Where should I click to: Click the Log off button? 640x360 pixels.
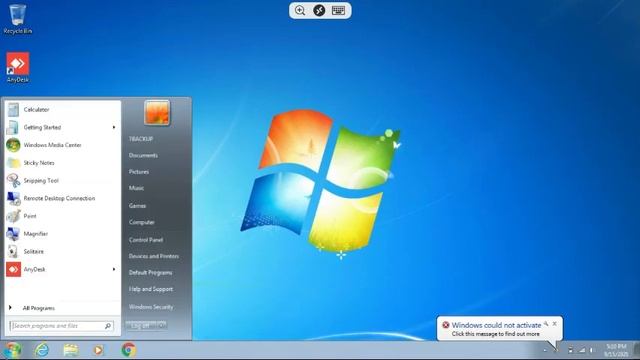[141, 325]
